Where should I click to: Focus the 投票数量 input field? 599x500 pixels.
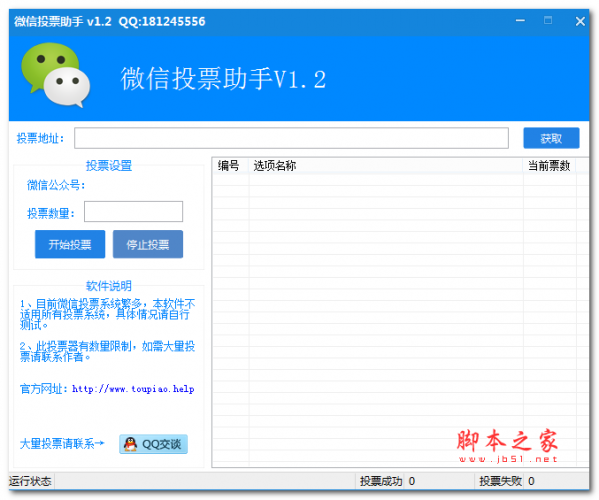pos(133,211)
